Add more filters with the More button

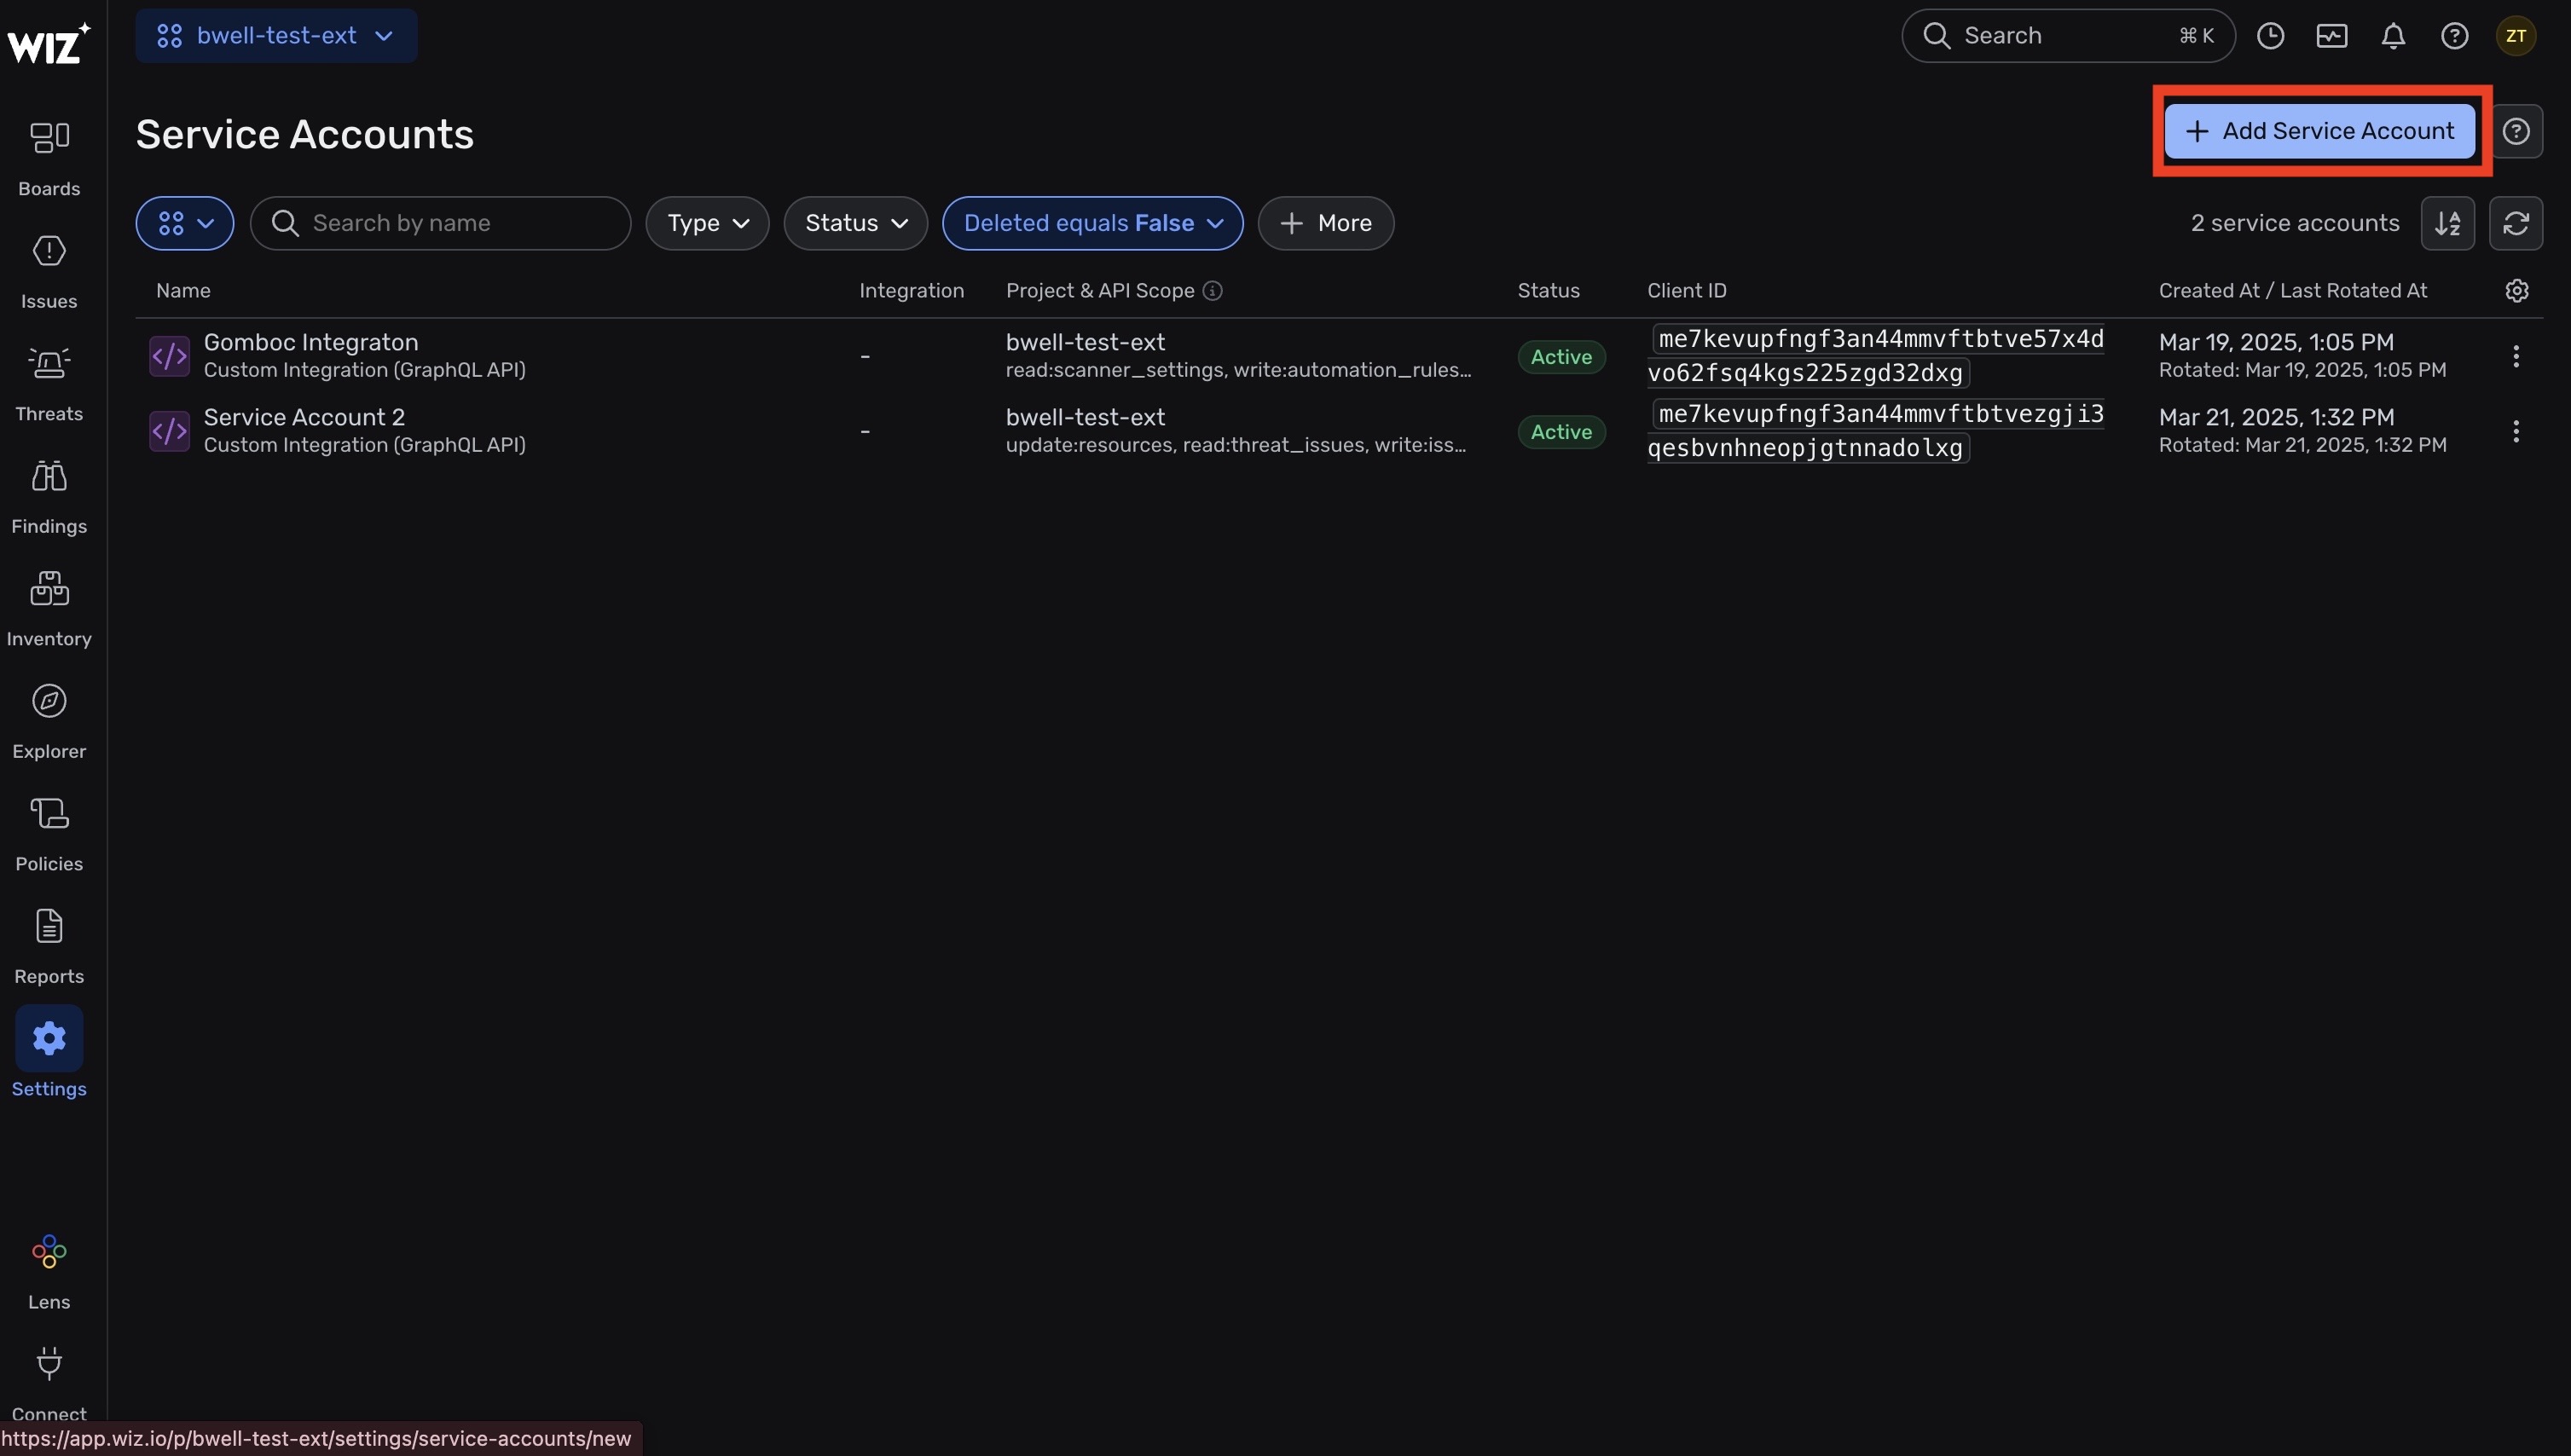tap(1325, 223)
